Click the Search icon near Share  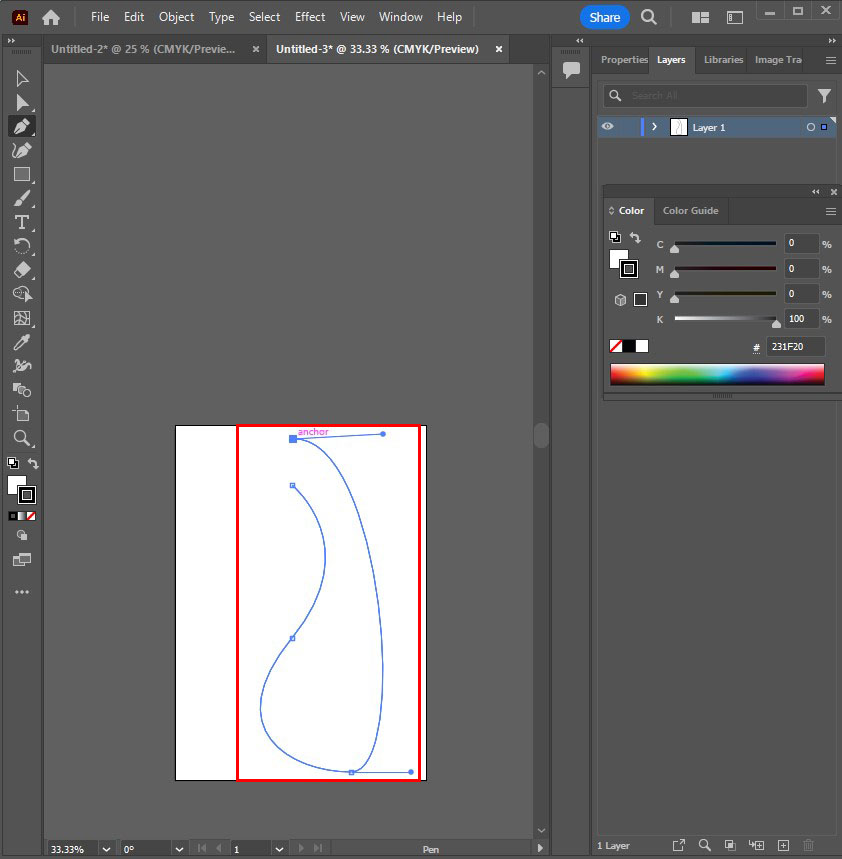[x=649, y=17]
